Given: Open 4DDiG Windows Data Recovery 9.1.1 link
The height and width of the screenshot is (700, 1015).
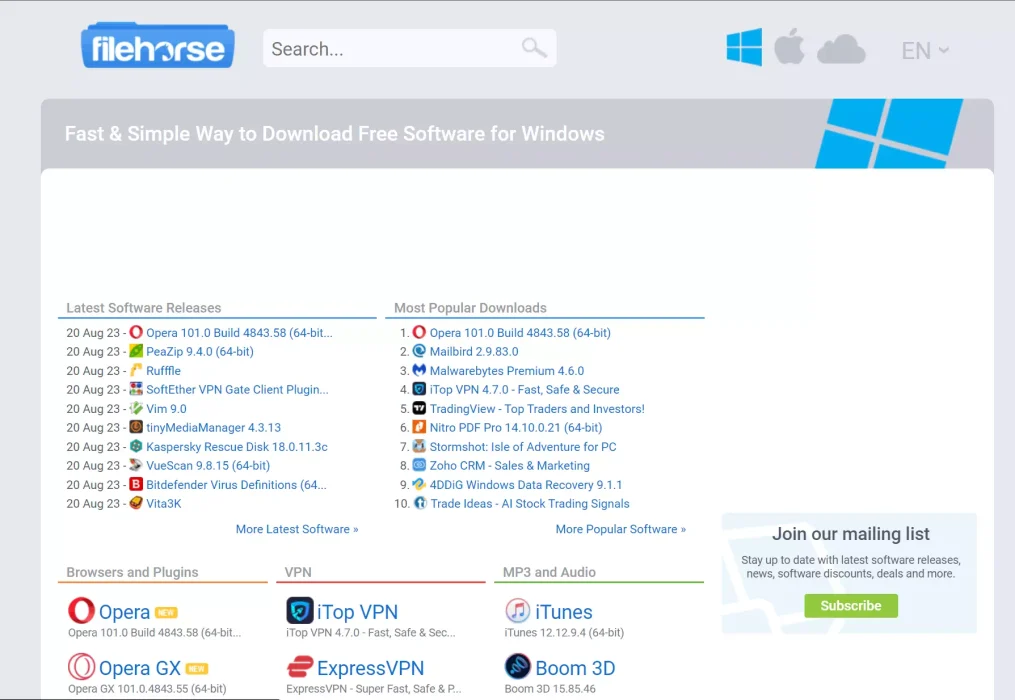Looking at the screenshot, I should [x=526, y=485].
